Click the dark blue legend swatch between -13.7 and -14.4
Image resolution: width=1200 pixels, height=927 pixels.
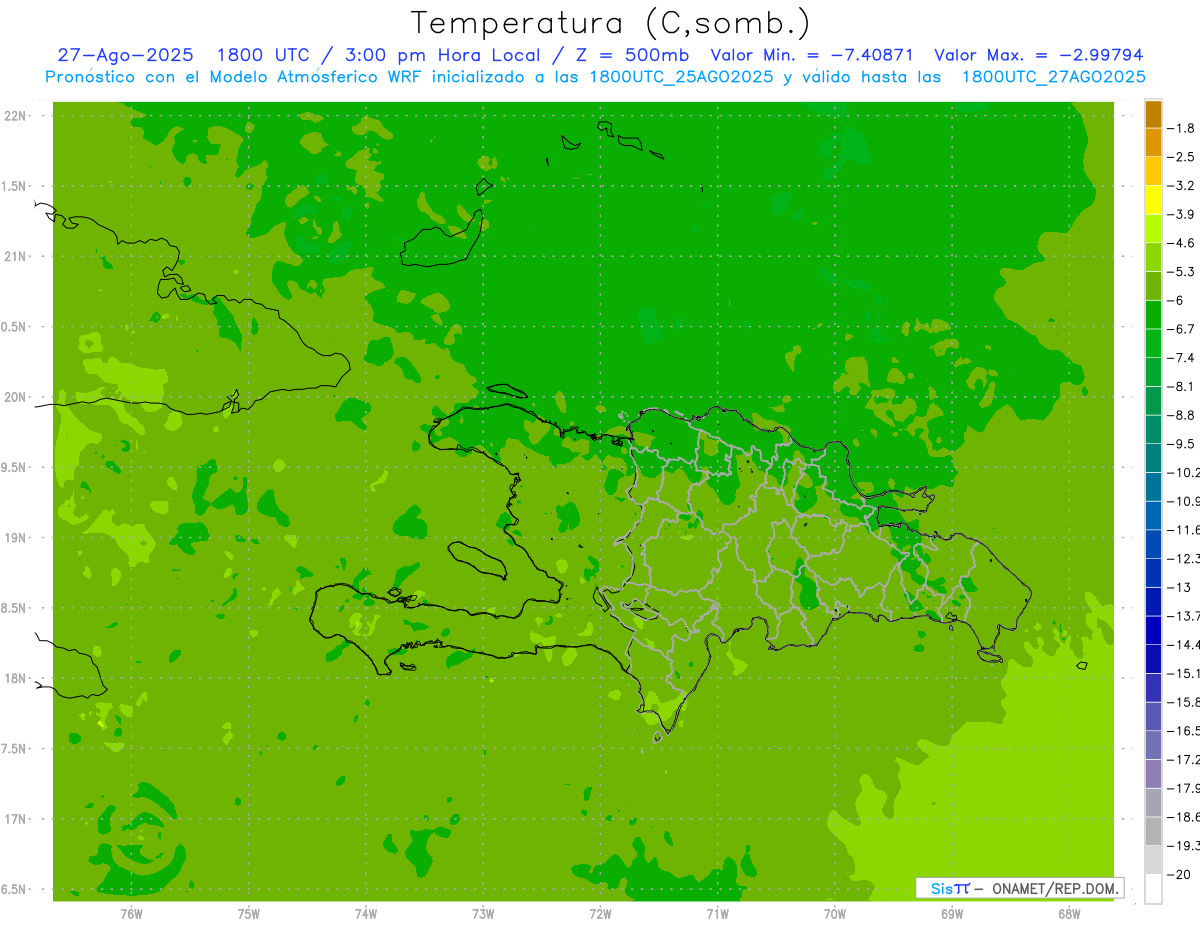click(x=1153, y=630)
